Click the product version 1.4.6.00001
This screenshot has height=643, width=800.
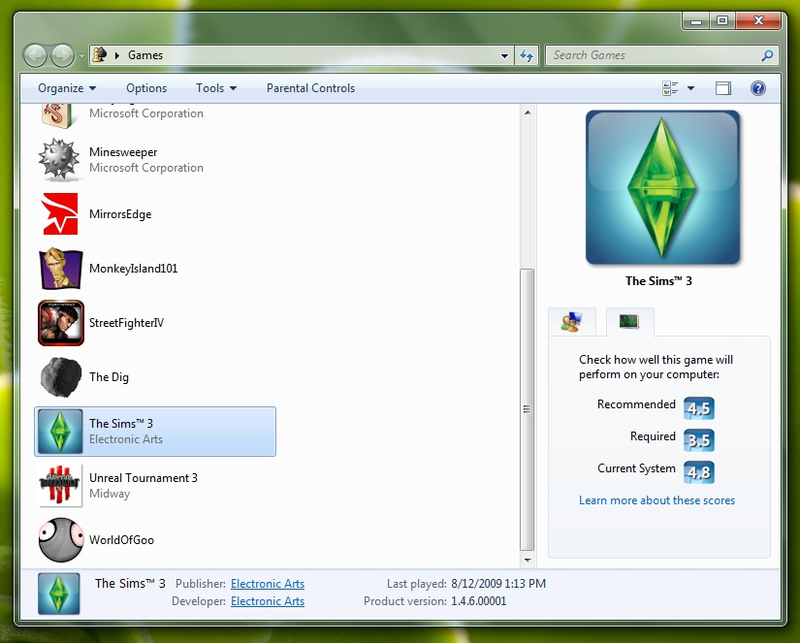click(479, 601)
